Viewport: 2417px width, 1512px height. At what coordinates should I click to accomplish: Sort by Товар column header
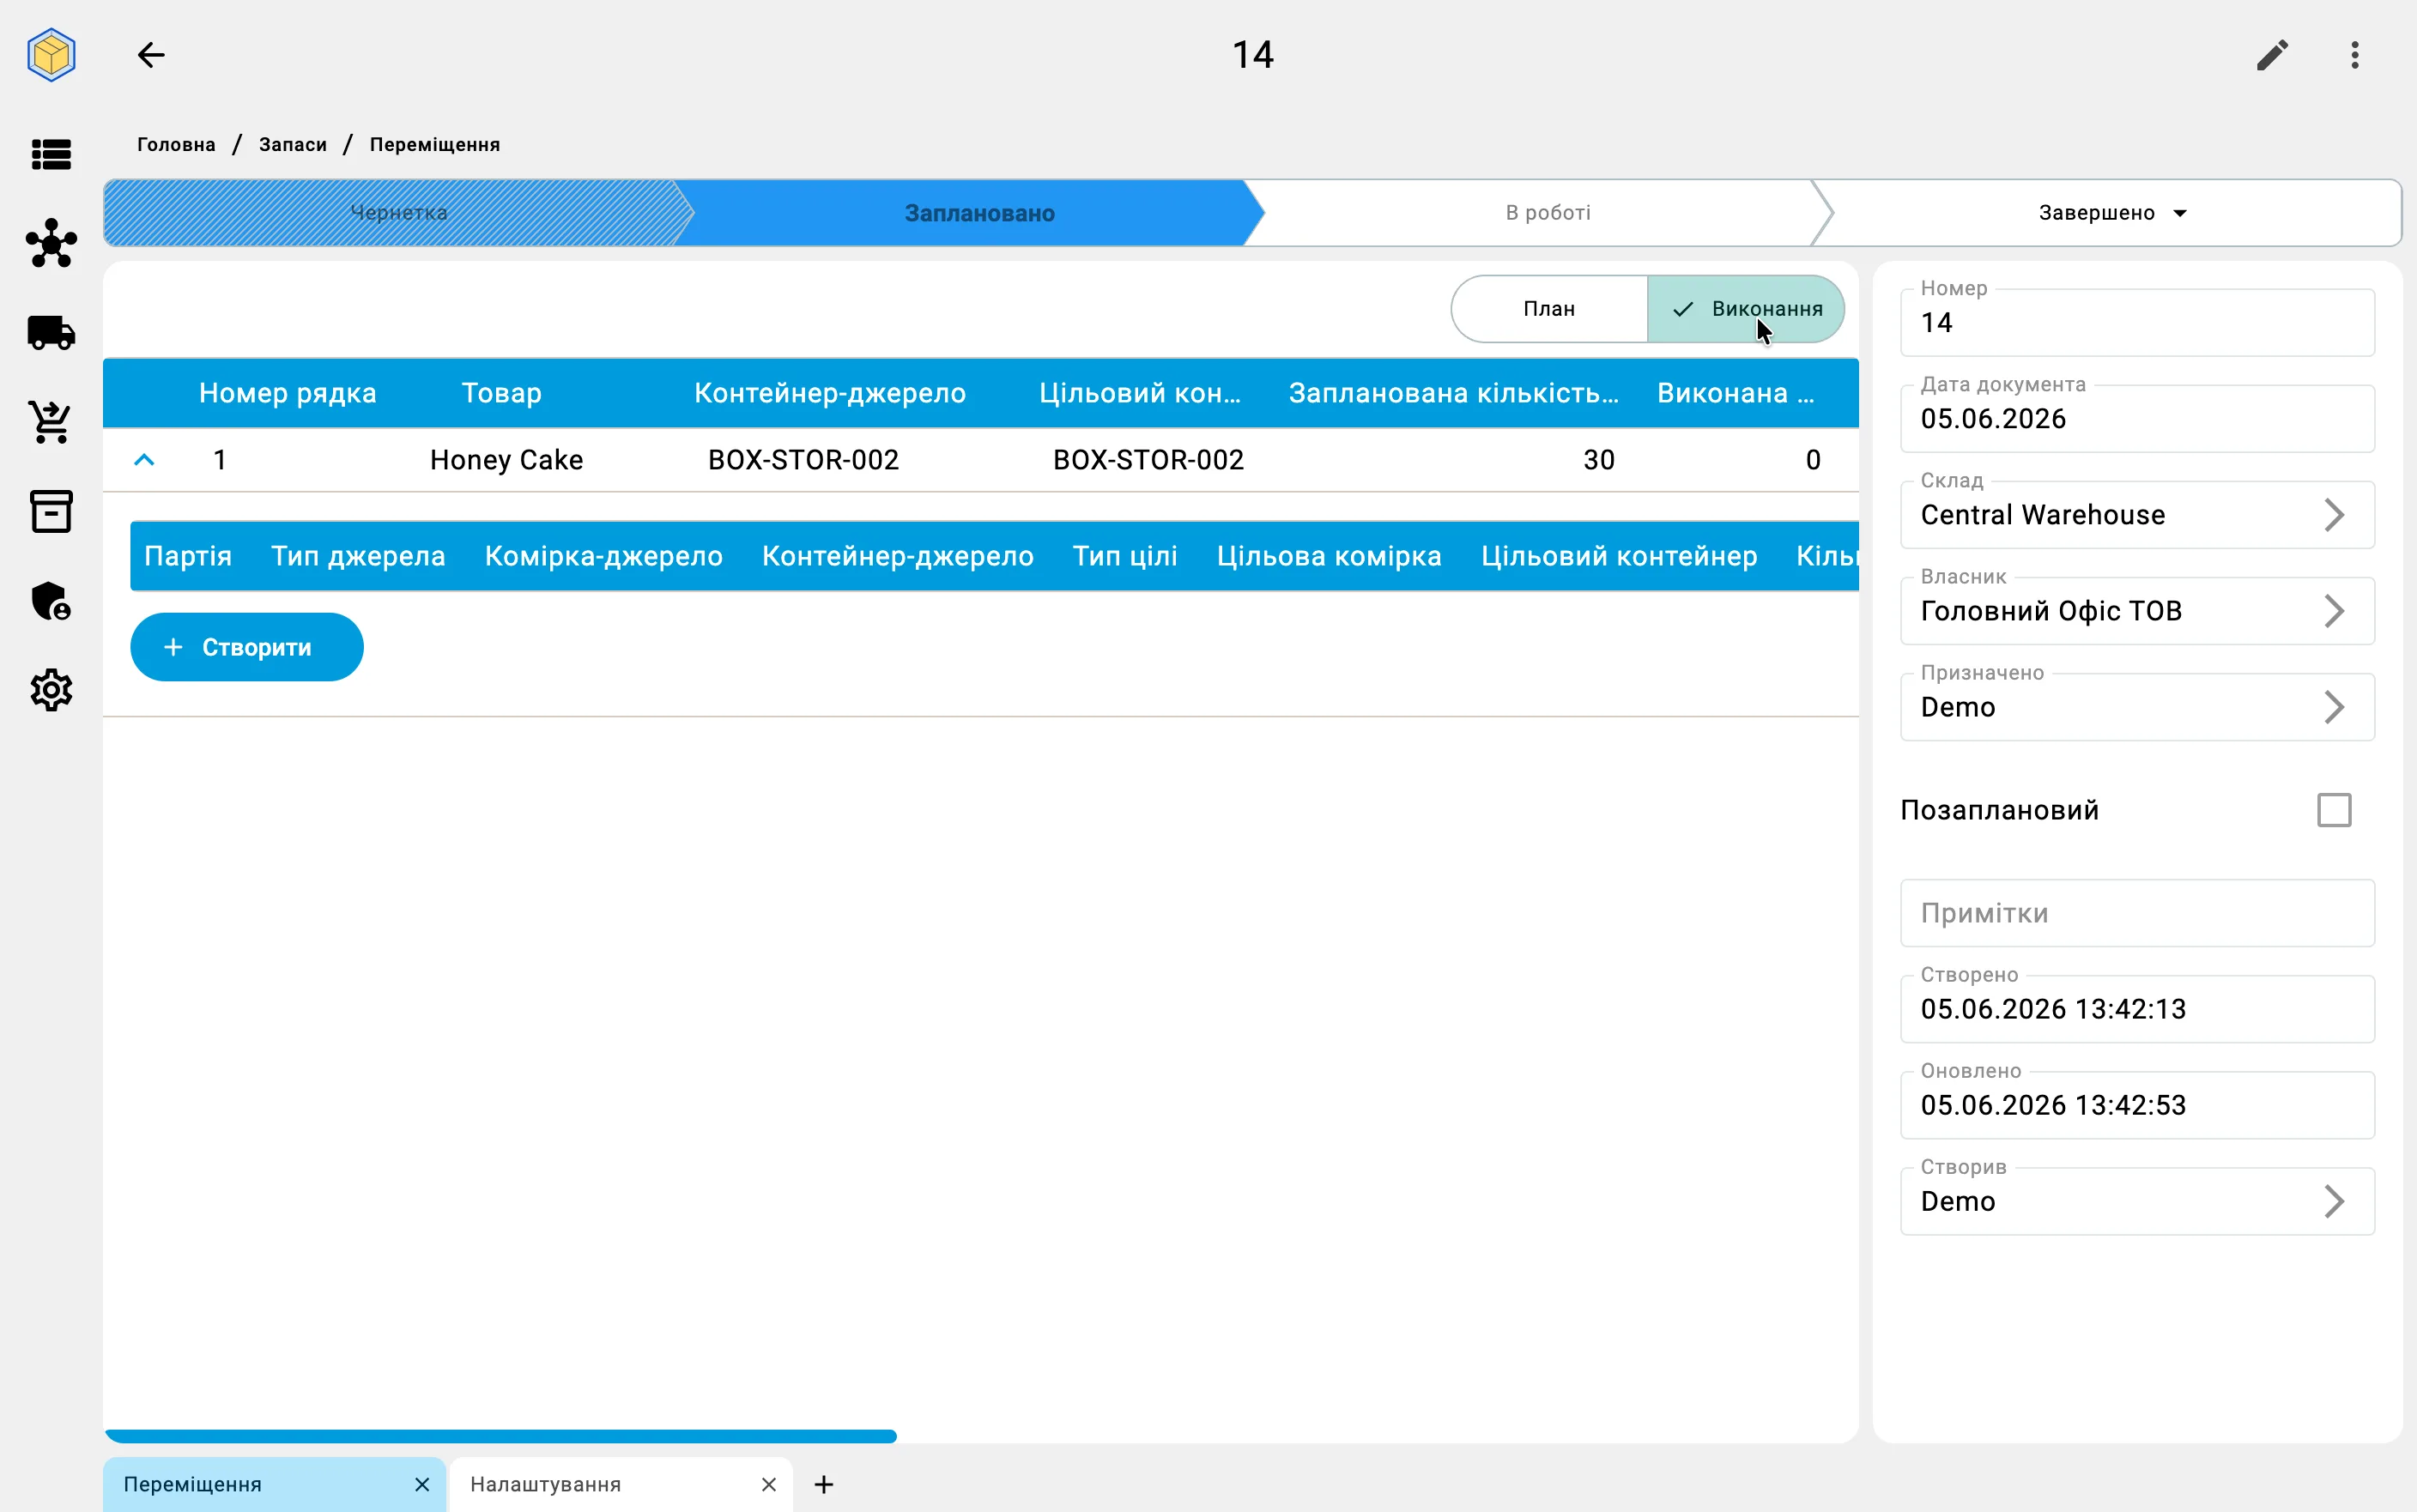point(501,393)
